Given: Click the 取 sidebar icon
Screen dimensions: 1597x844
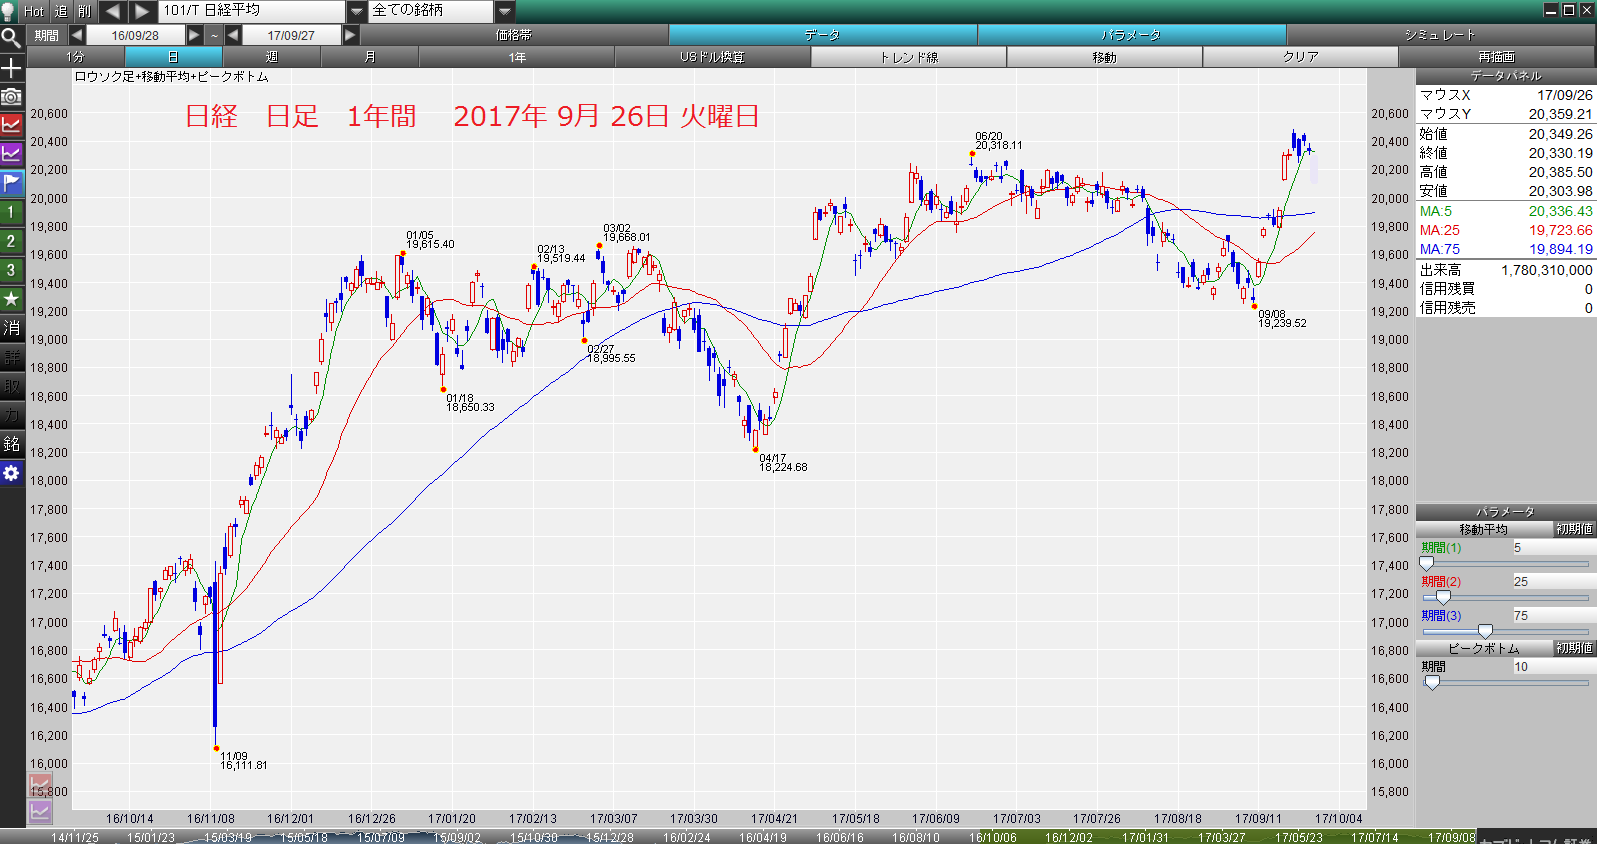Looking at the screenshot, I should (x=11, y=386).
